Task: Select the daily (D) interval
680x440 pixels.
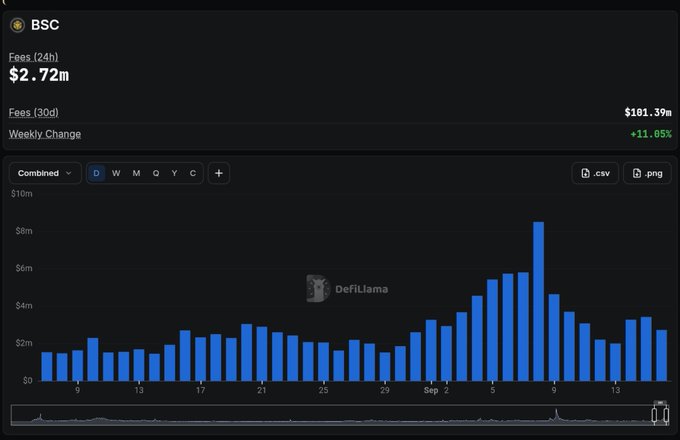Action: (96, 173)
